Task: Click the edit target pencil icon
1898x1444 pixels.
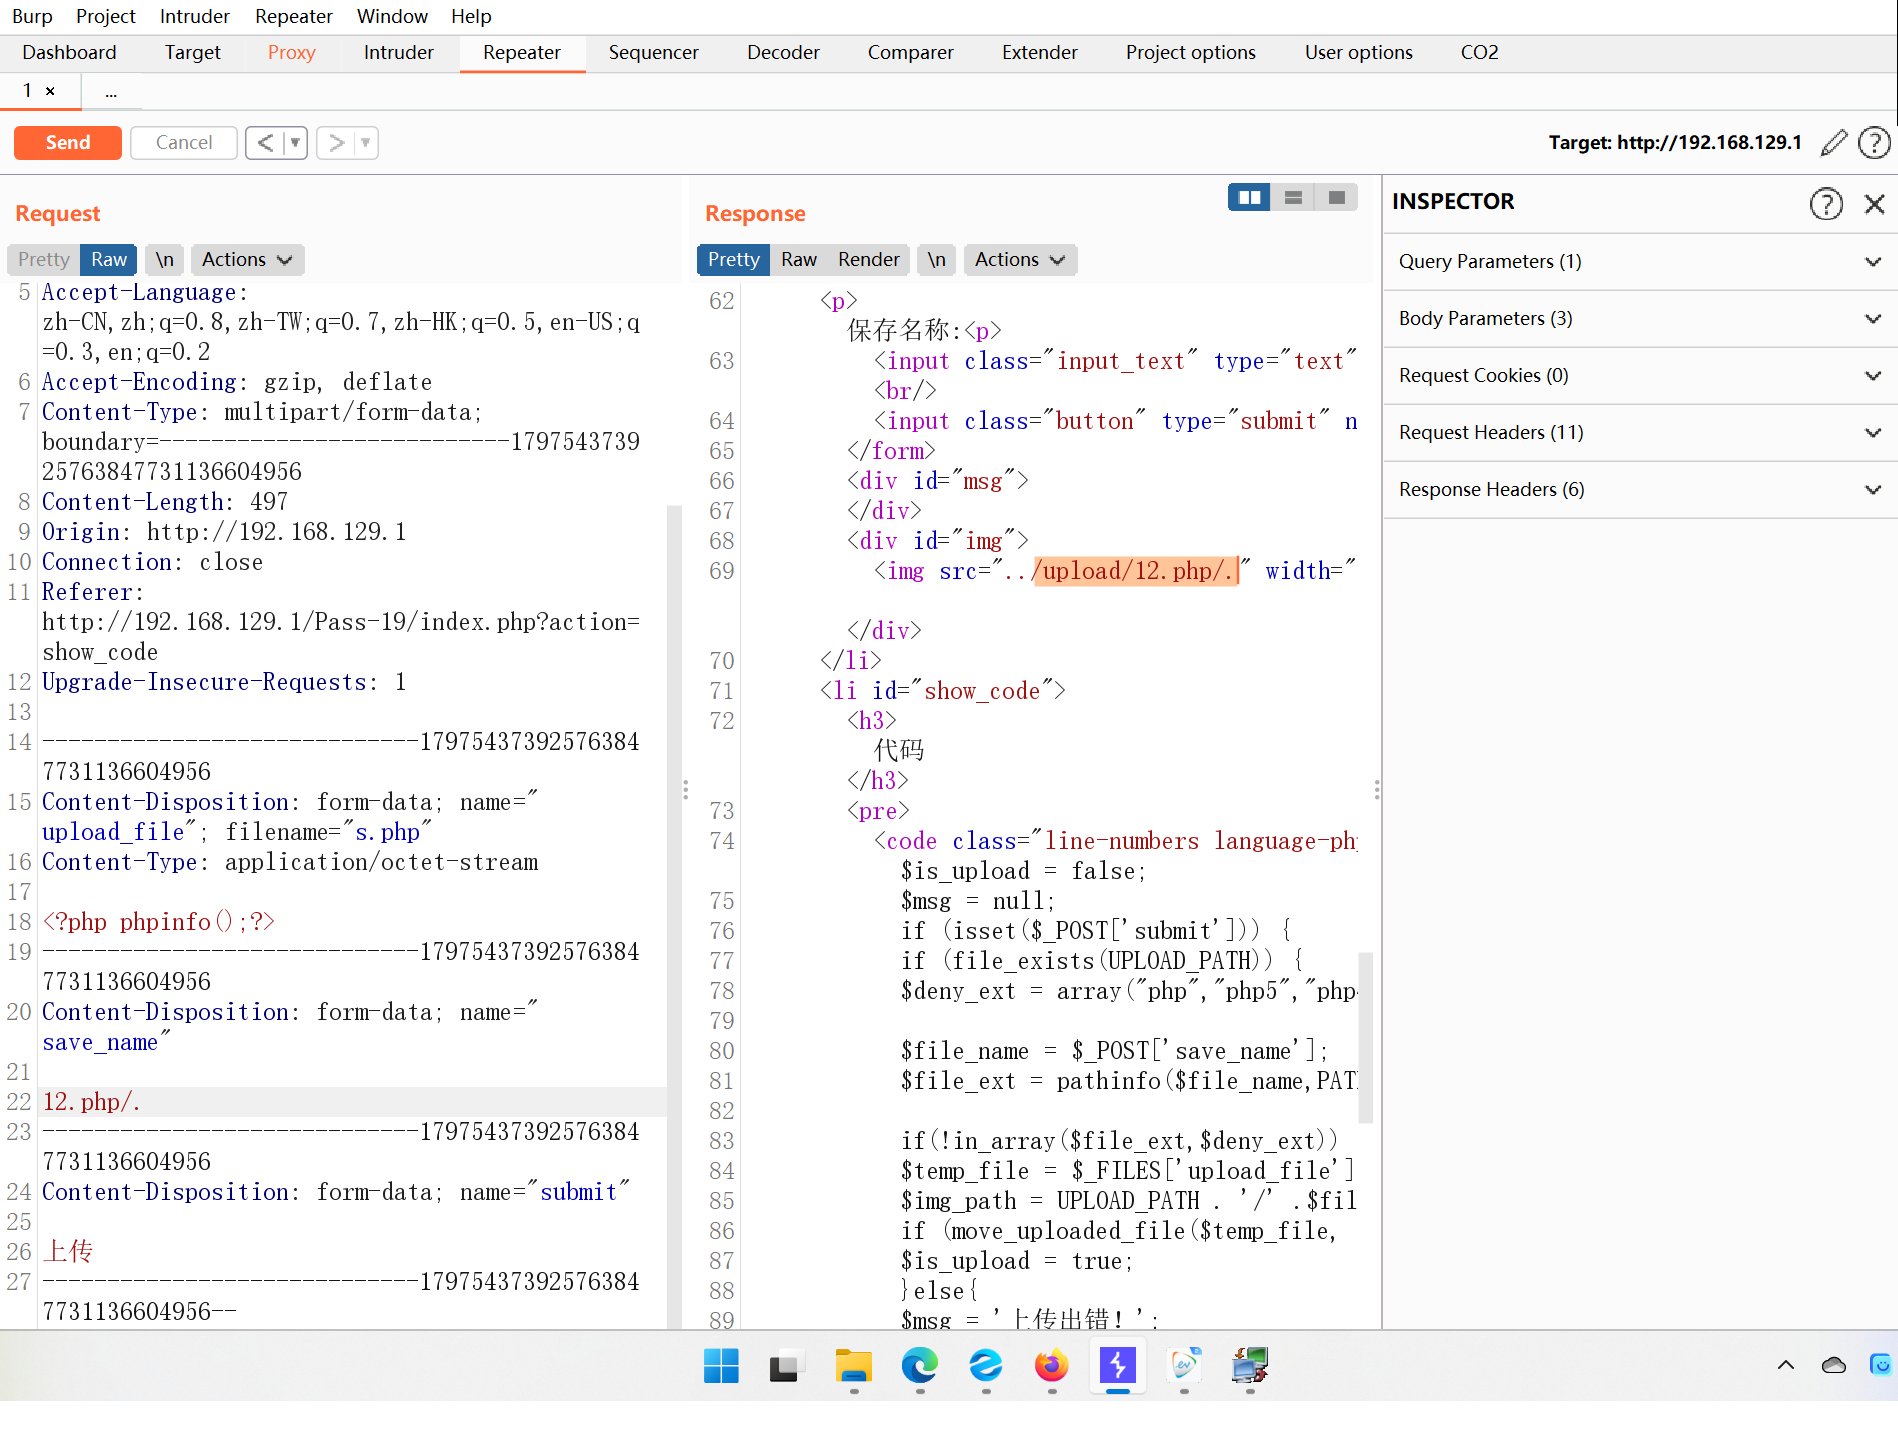Action: (x=1834, y=143)
